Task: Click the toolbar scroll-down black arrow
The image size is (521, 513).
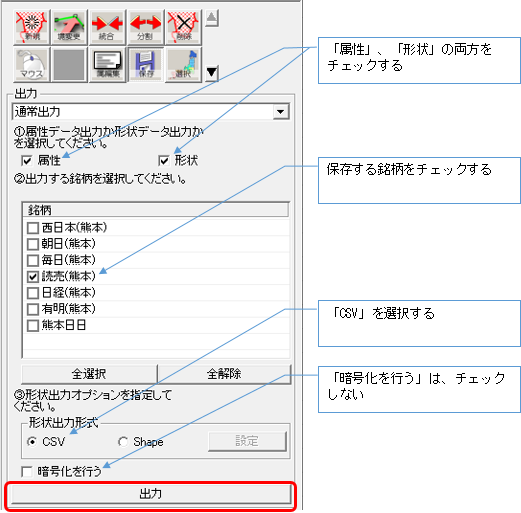Action: click(212, 73)
